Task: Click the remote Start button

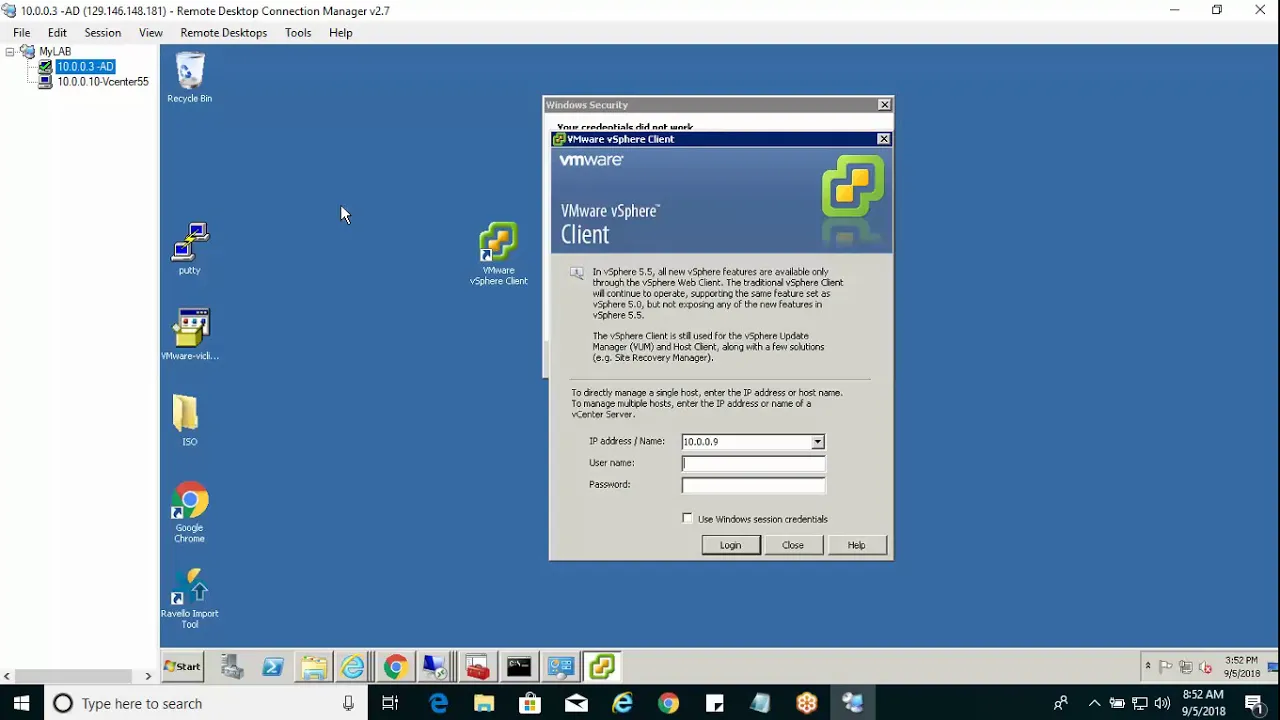Action: [x=183, y=667]
